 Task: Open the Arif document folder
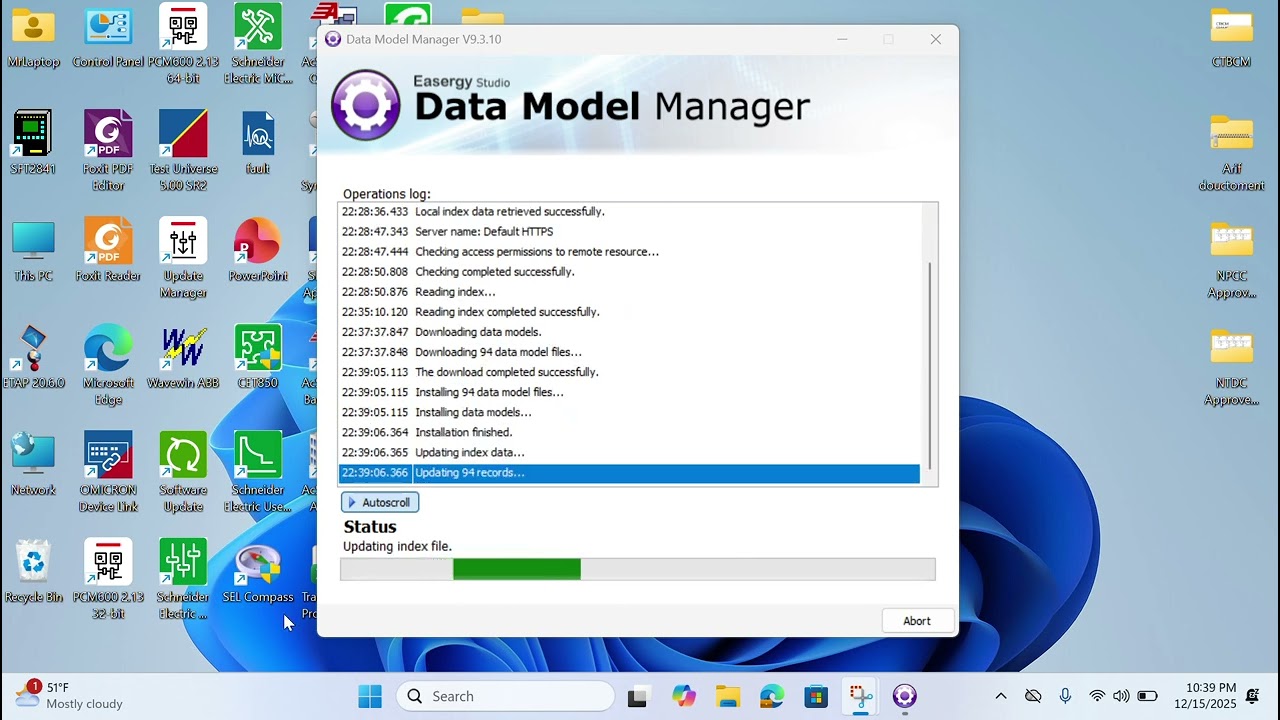(x=1231, y=152)
